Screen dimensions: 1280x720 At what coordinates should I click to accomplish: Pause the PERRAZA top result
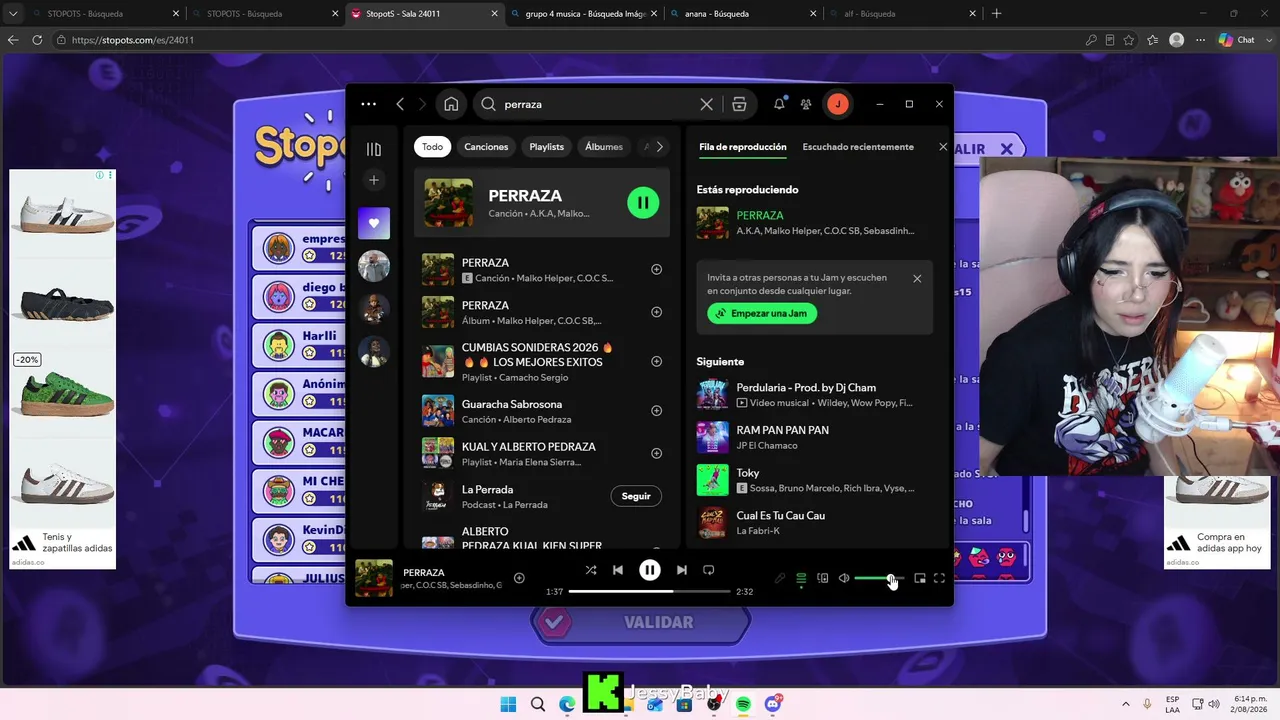pos(643,203)
